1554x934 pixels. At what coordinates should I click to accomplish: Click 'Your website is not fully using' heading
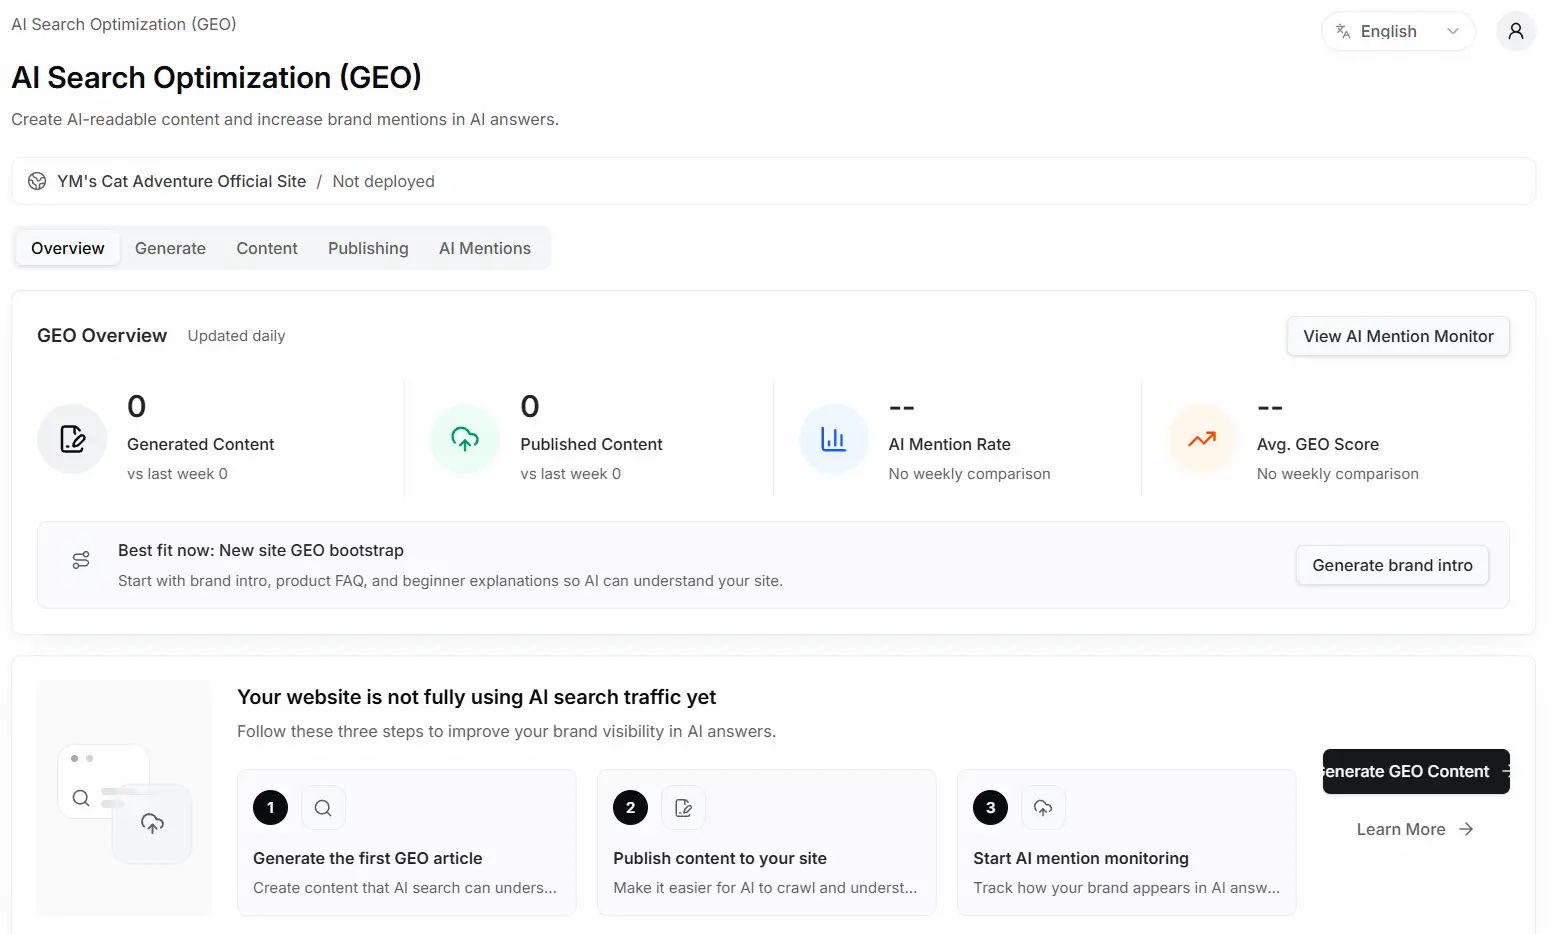tap(476, 697)
